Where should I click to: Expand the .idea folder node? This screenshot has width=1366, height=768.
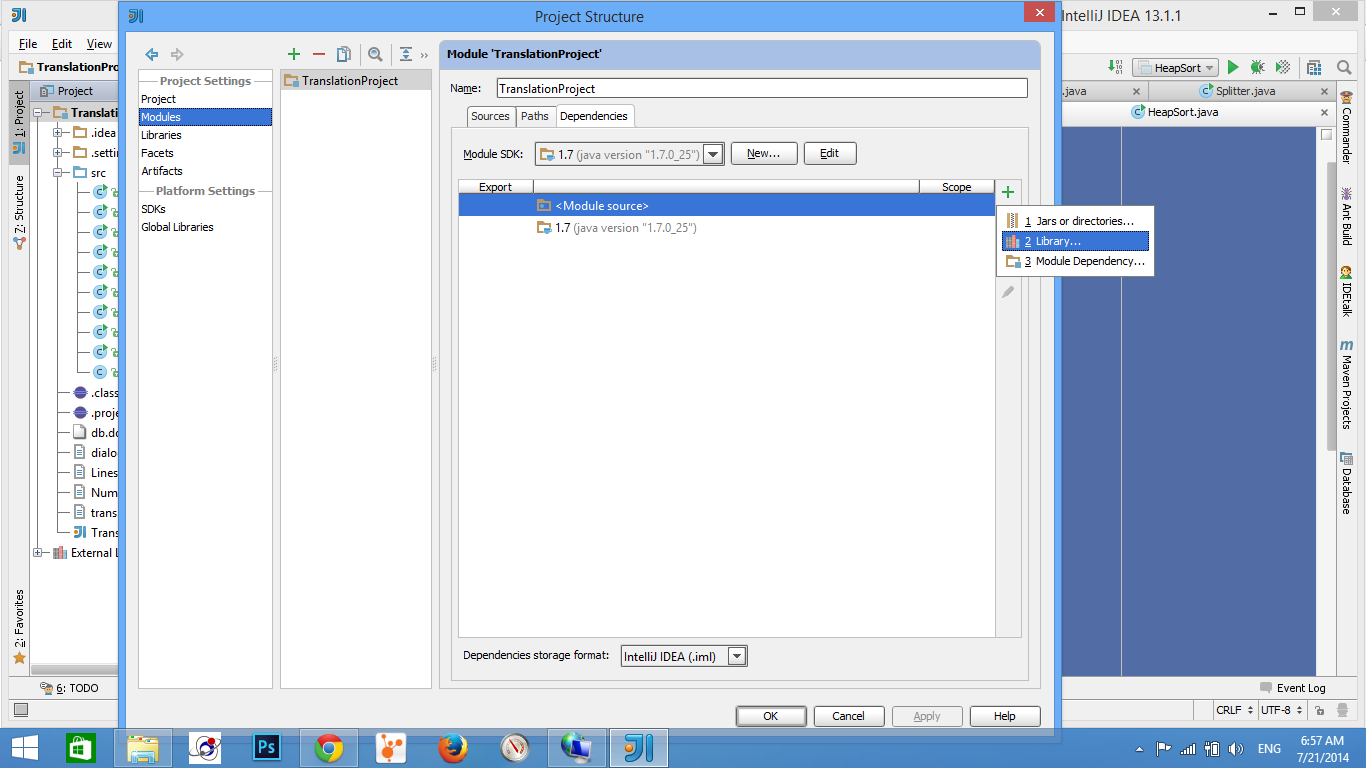pos(58,133)
